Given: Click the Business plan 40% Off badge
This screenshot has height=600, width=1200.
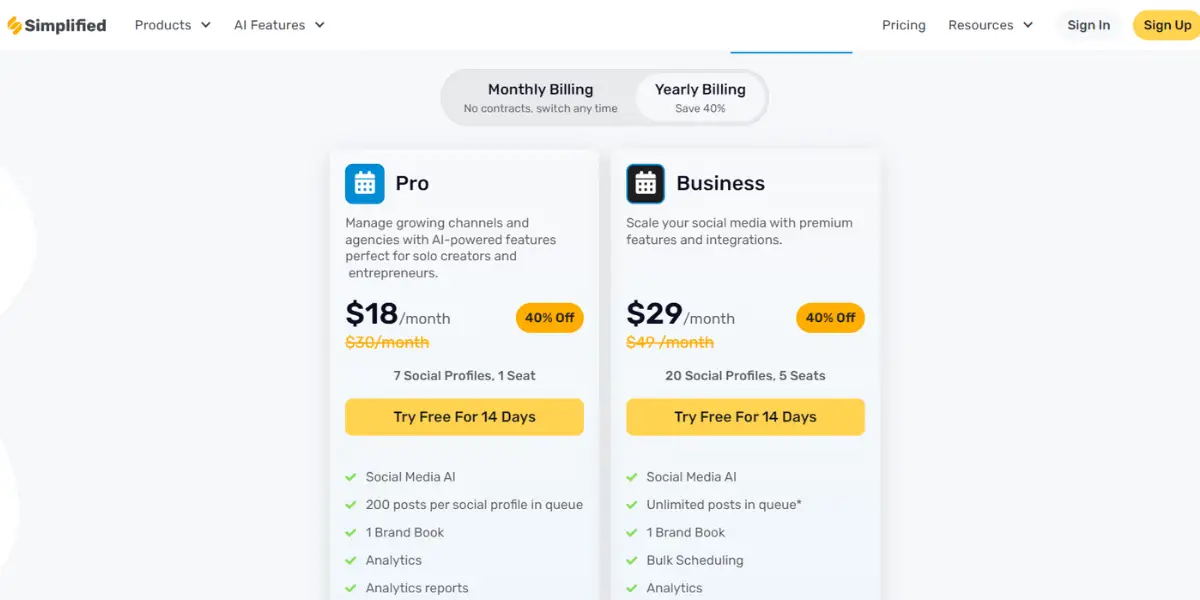Looking at the screenshot, I should tap(831, 318).
